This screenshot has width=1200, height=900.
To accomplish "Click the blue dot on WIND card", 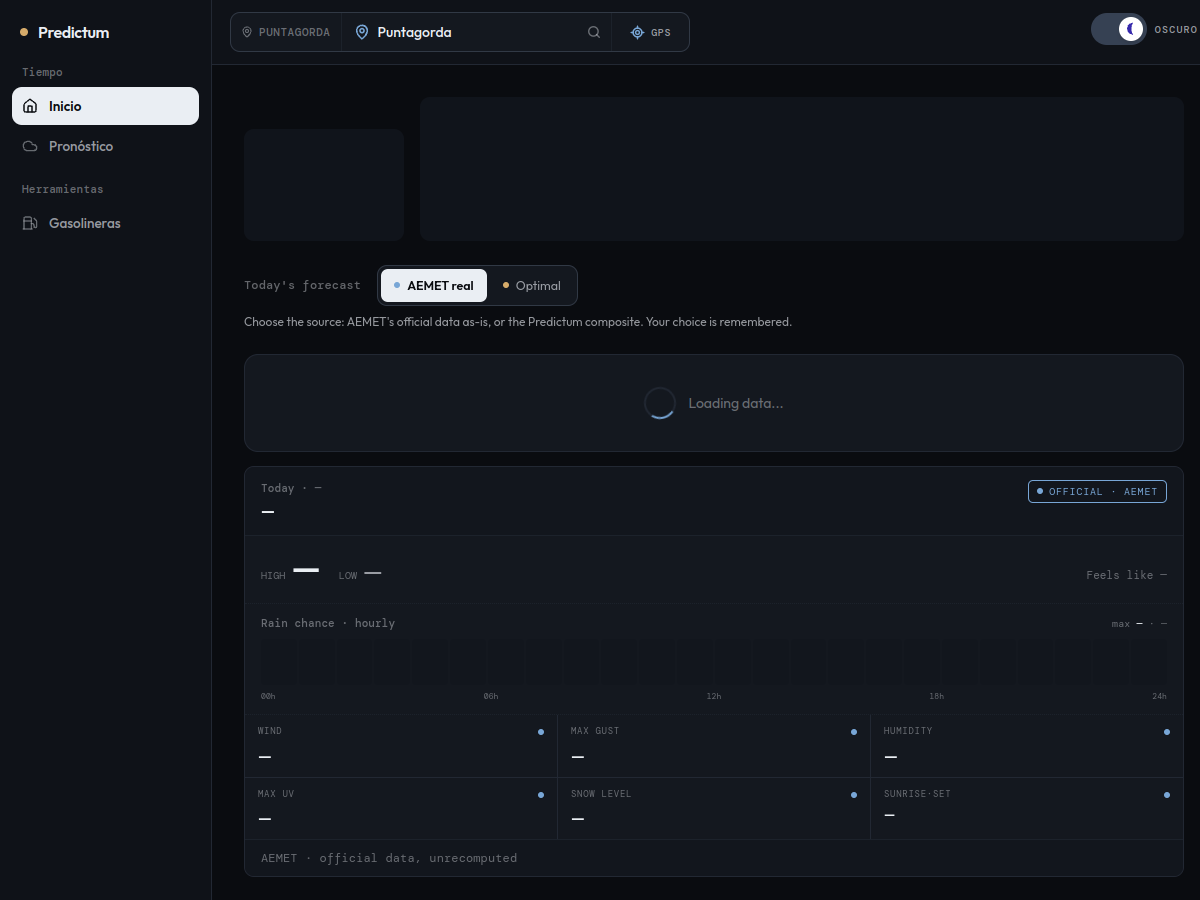I will point(541,732).
